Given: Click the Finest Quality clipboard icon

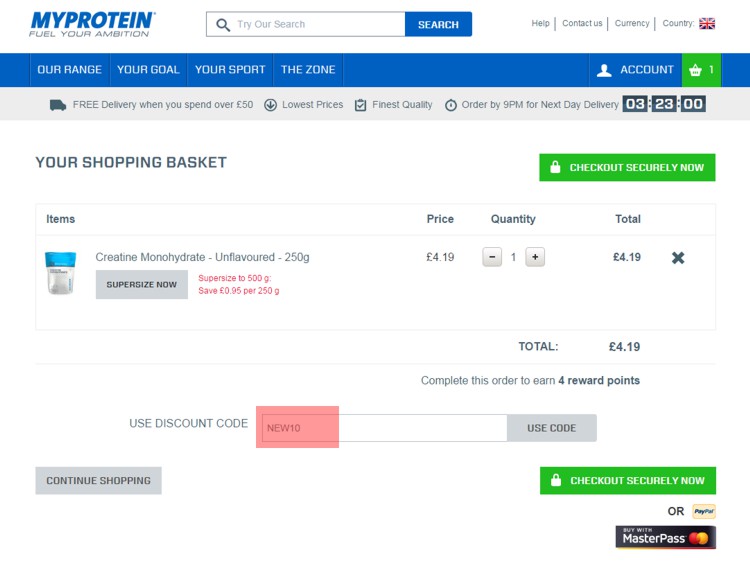Looking at the screenshot, I should click(361, 105).
